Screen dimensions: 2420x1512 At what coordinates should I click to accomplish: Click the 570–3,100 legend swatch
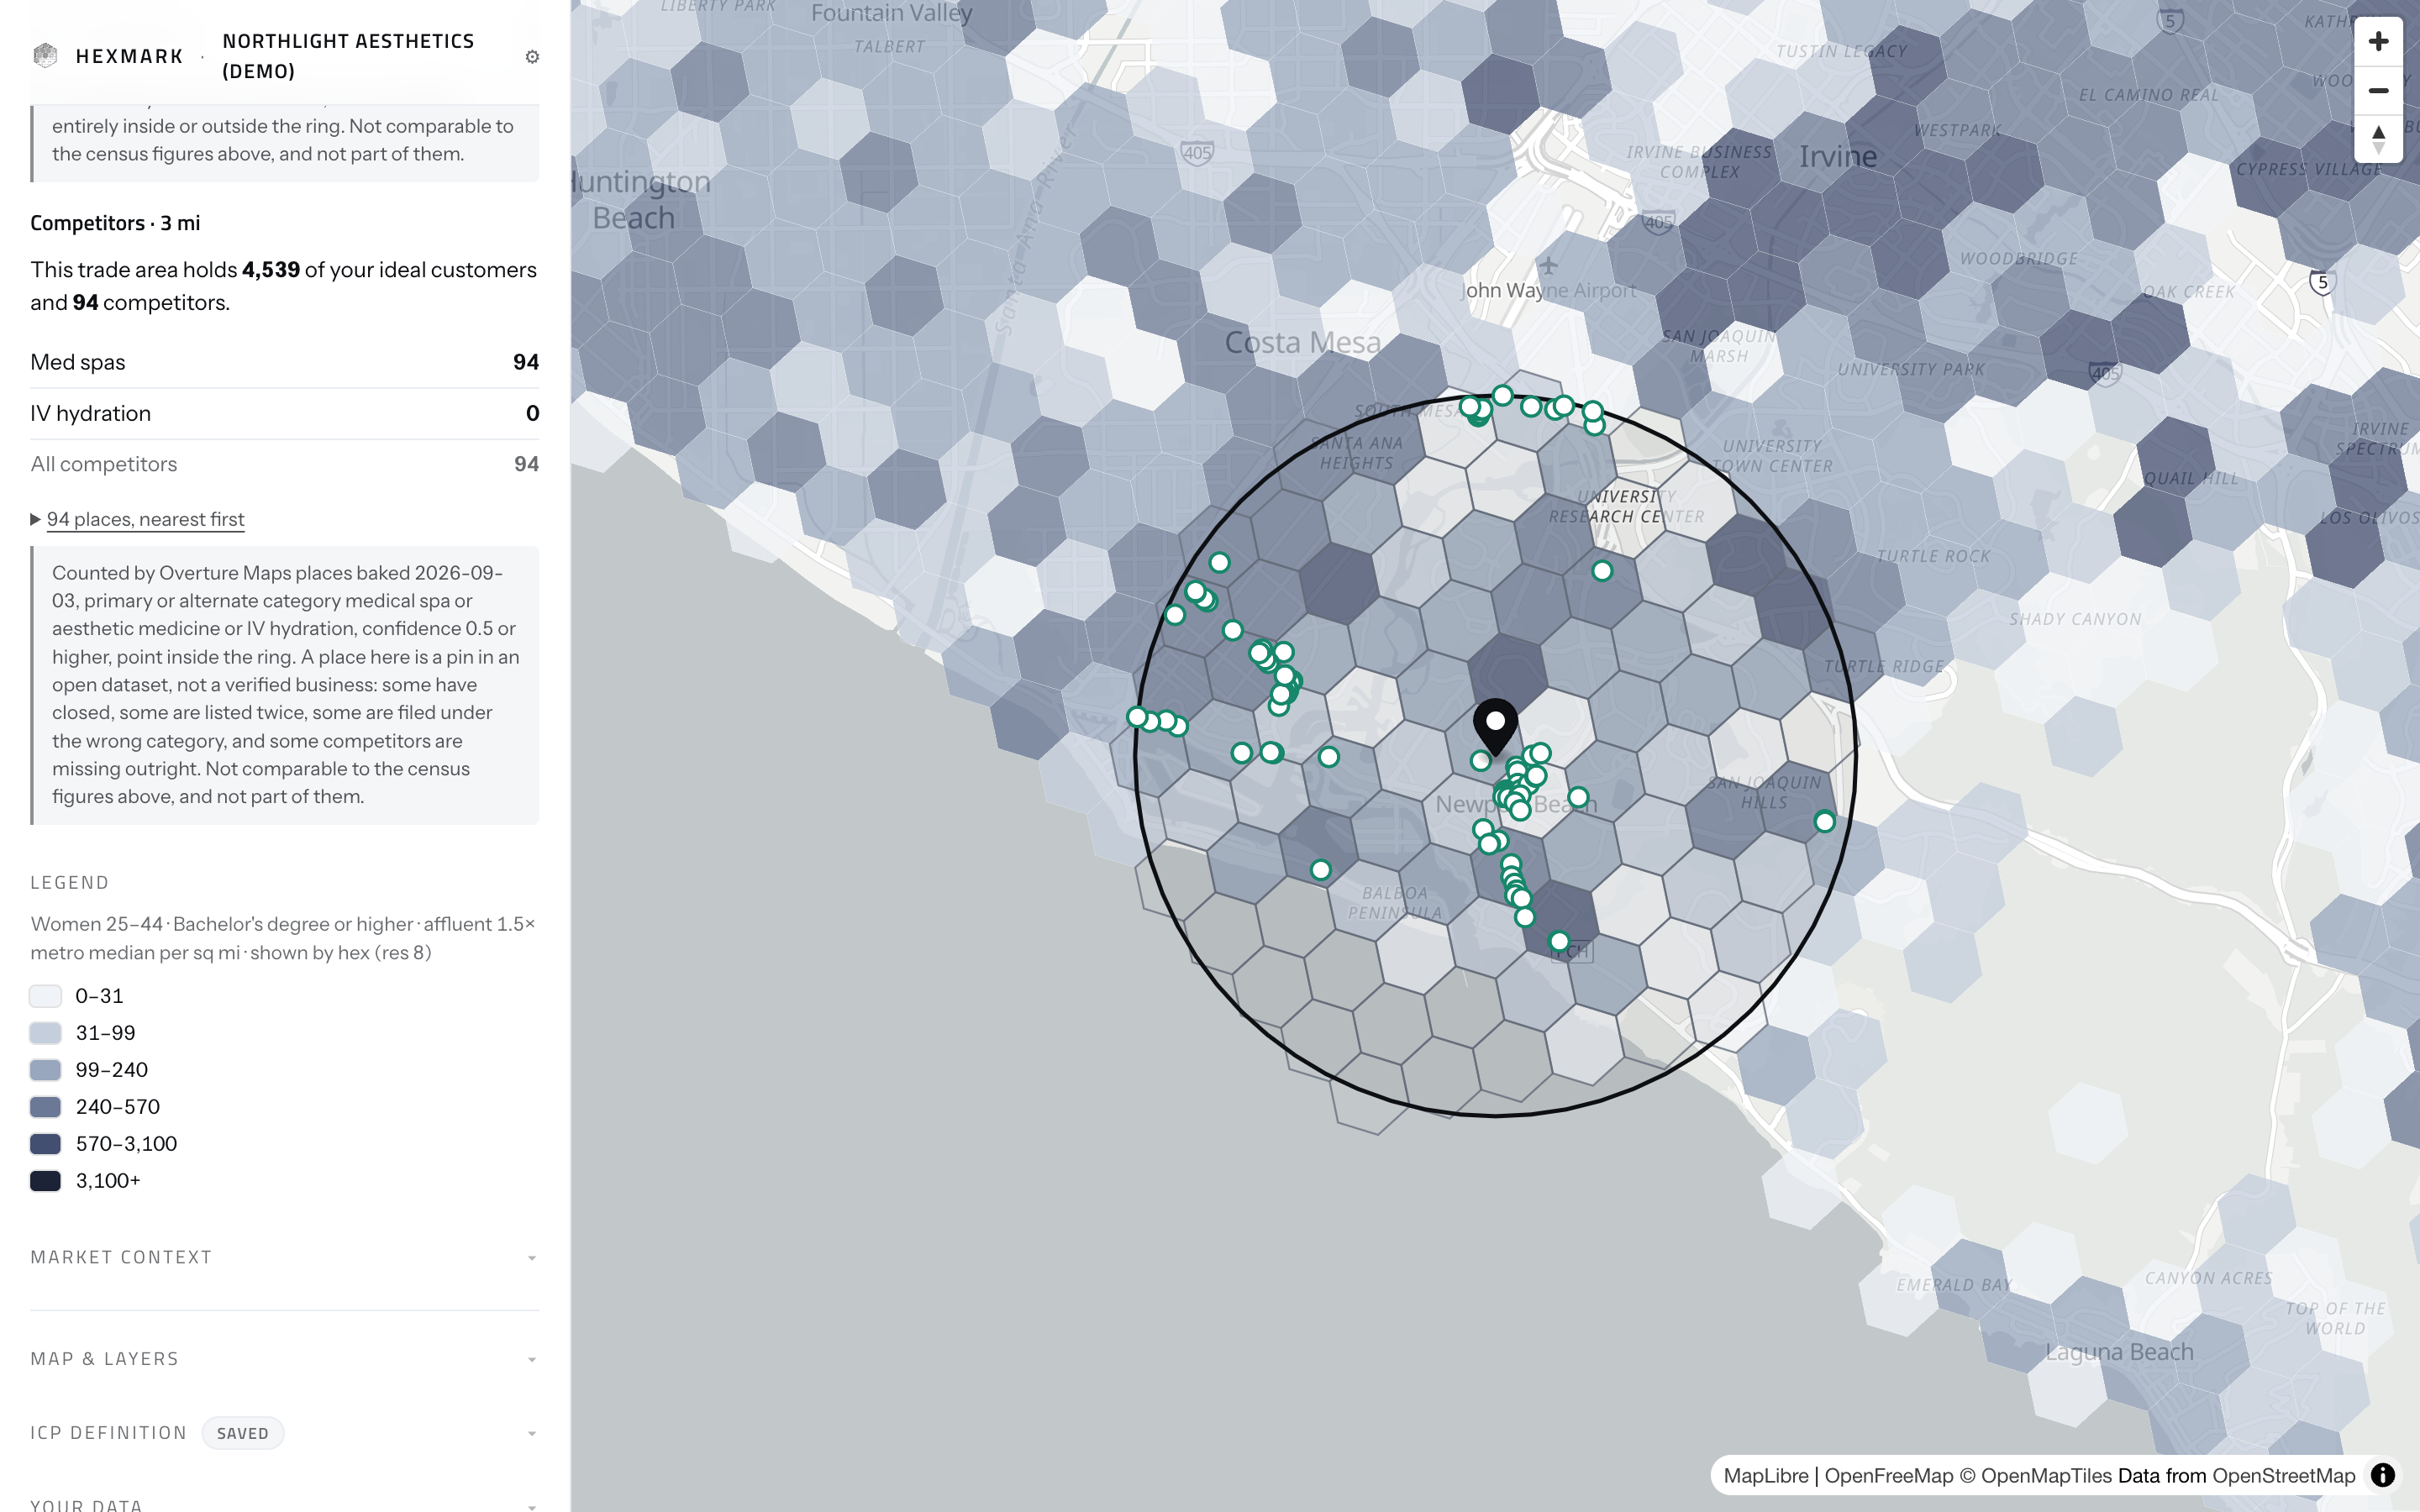point(46,1144)
